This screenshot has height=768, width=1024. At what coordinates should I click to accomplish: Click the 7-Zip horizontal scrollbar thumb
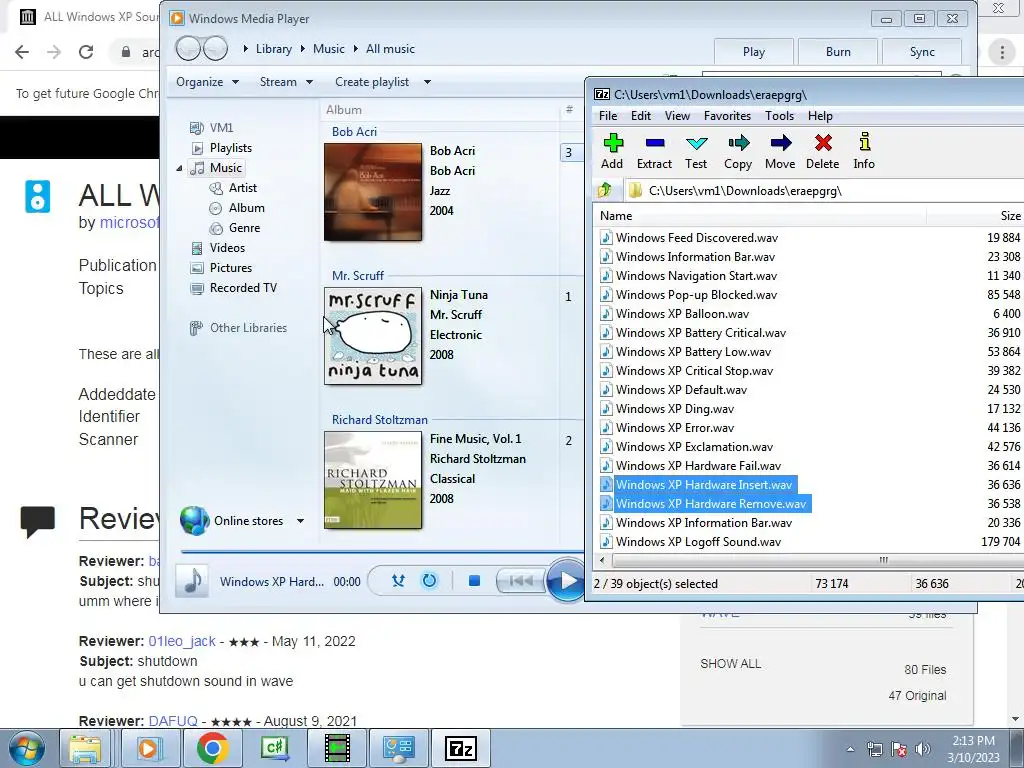(x=882, y=560)
